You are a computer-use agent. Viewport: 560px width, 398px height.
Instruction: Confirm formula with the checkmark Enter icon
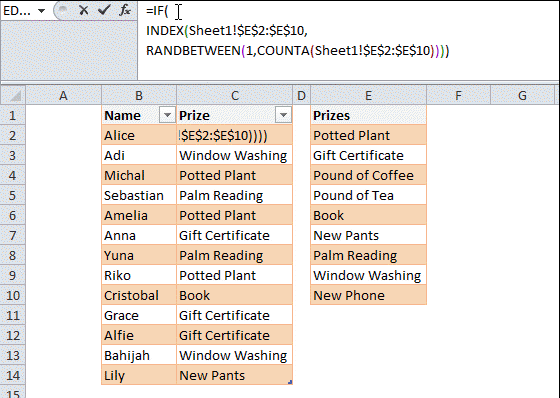pos(104,10)
